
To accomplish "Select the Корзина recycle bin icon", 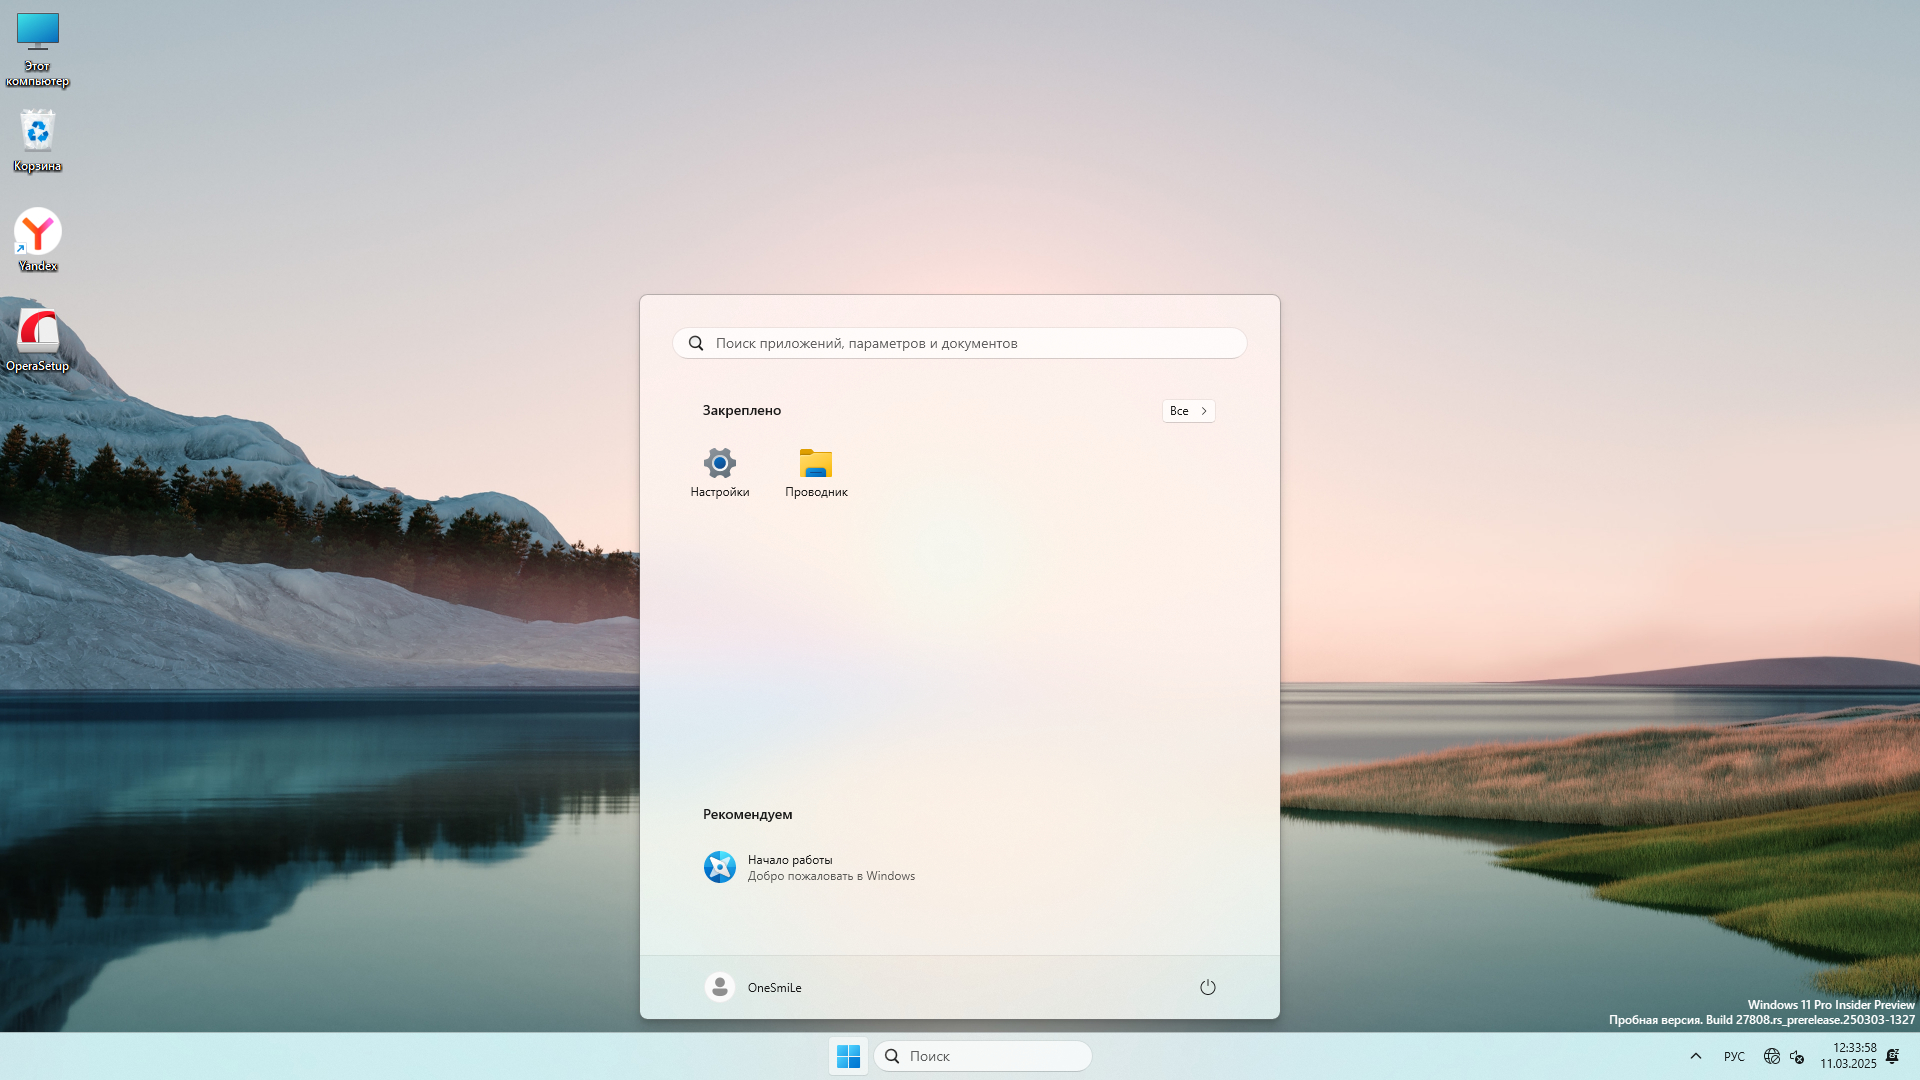I will 38,140.
